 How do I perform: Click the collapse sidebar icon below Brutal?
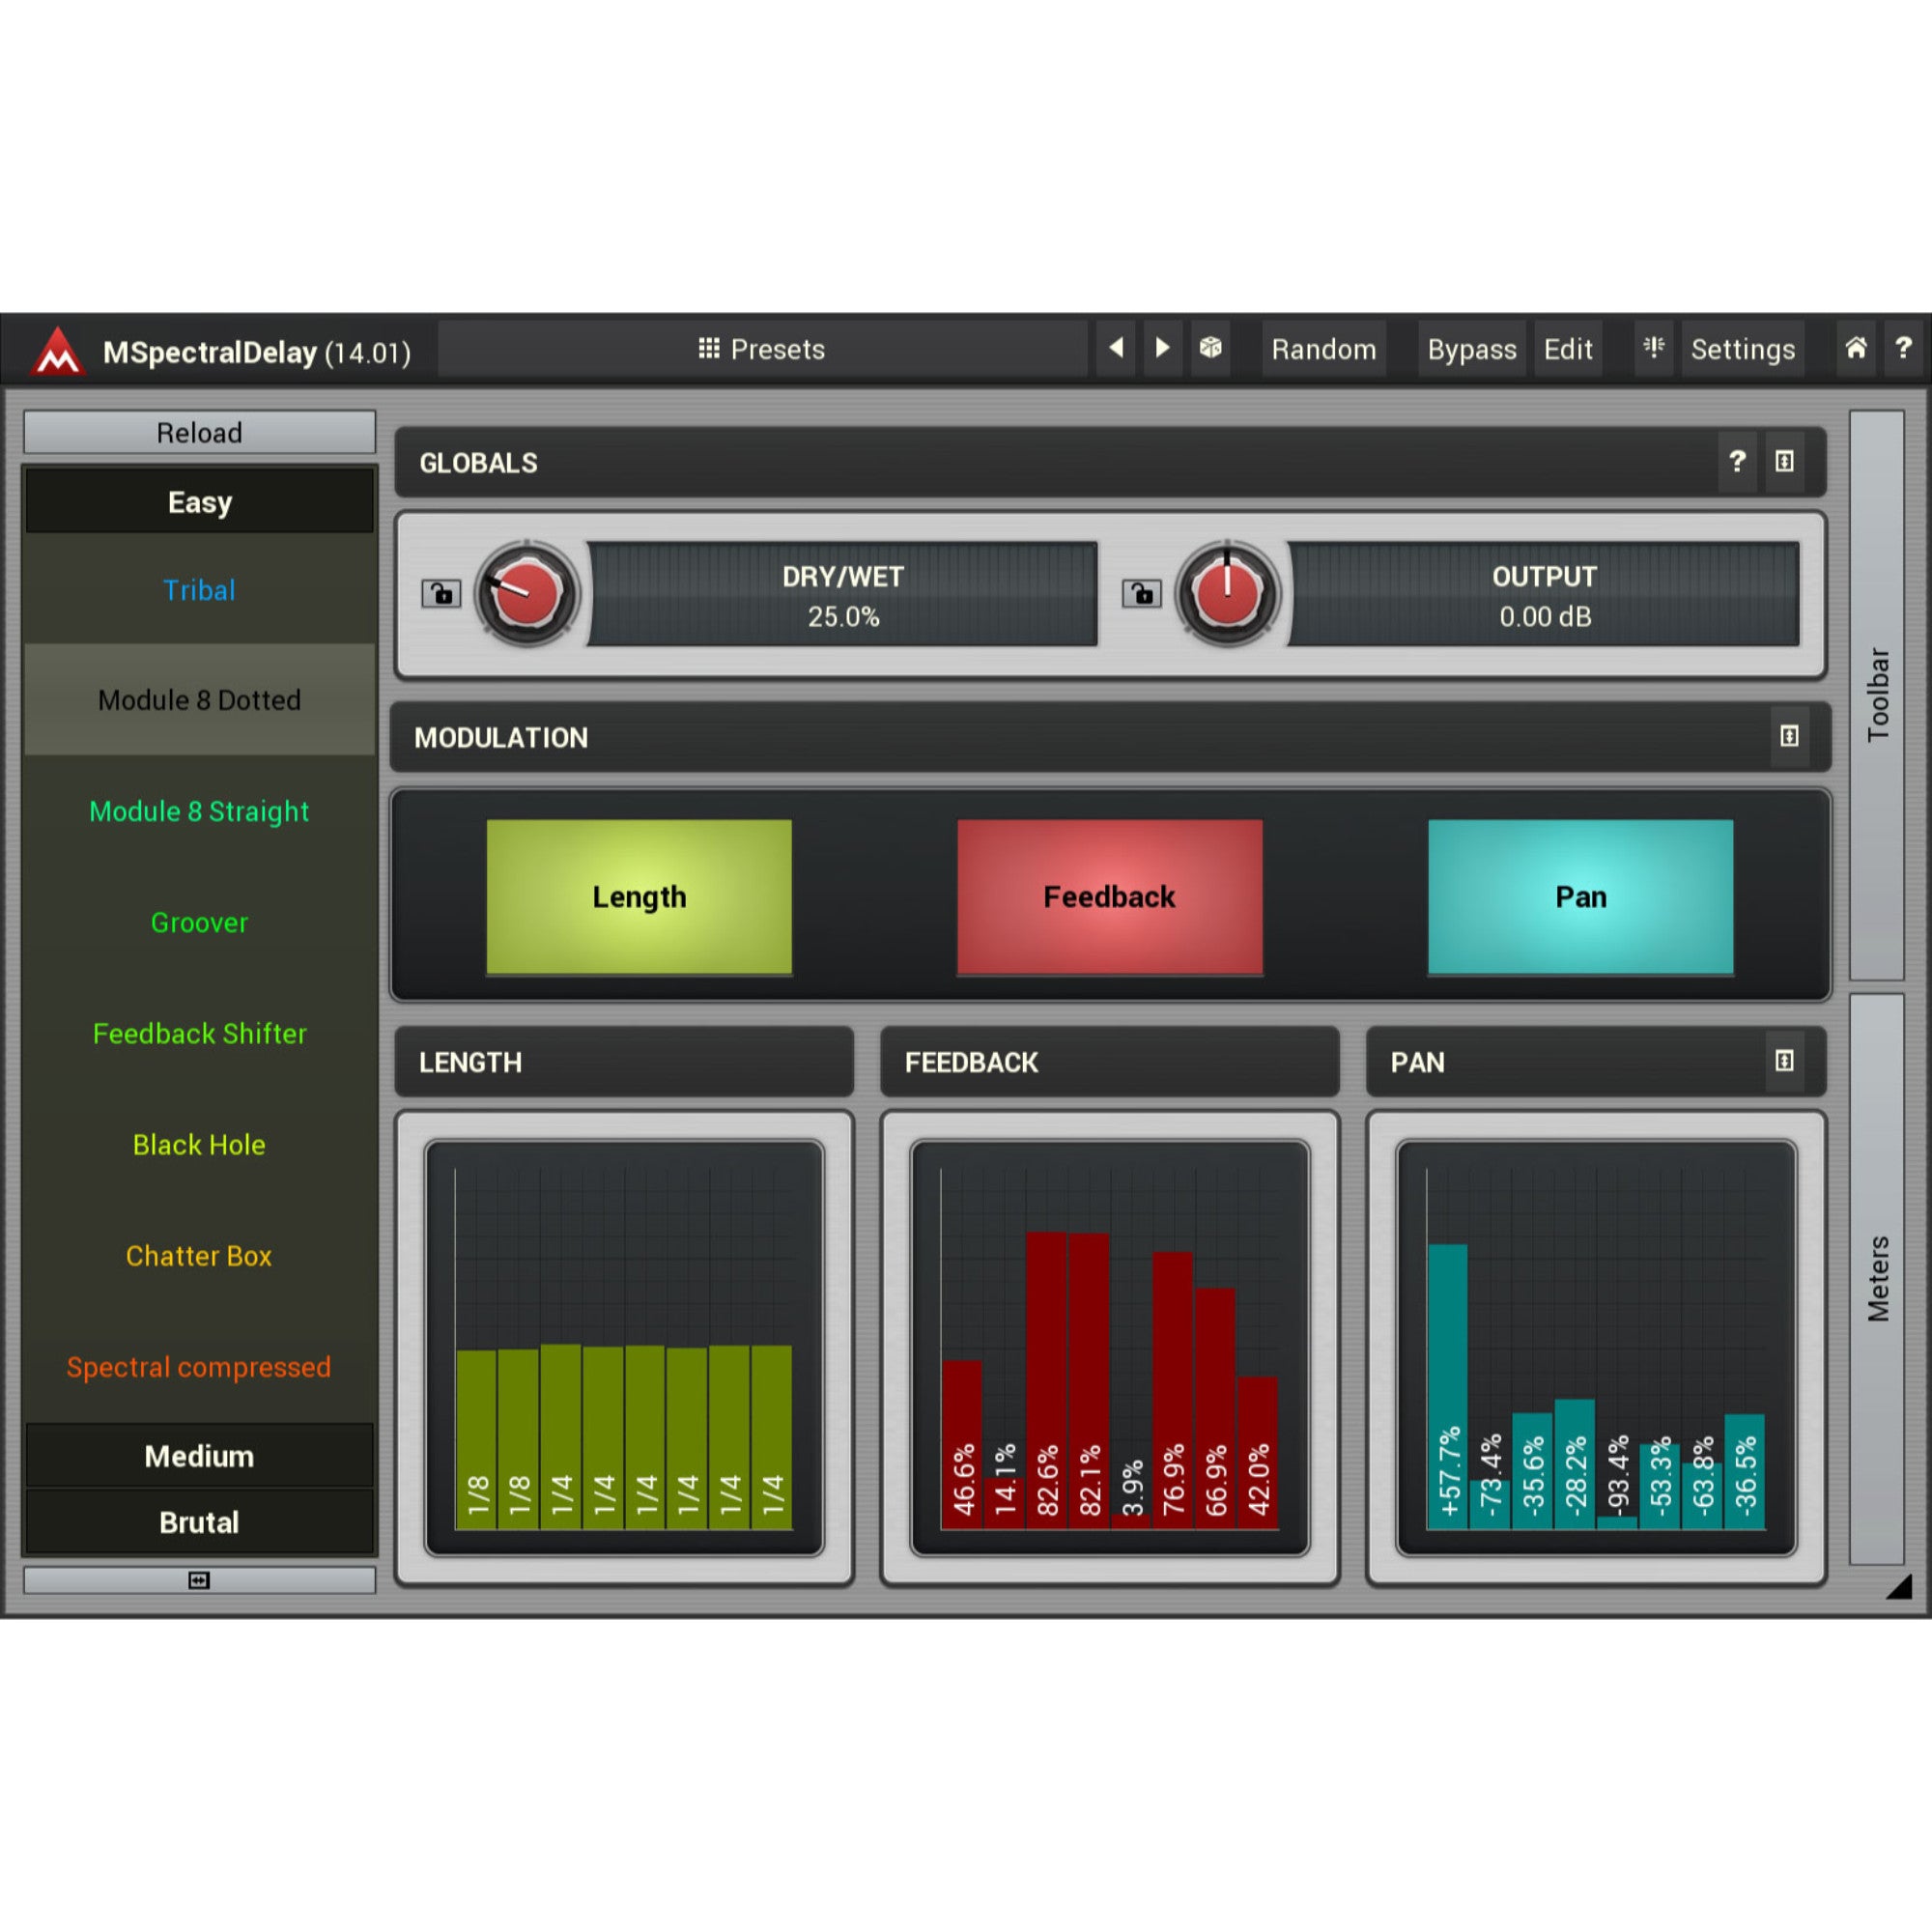point(199,1580)
